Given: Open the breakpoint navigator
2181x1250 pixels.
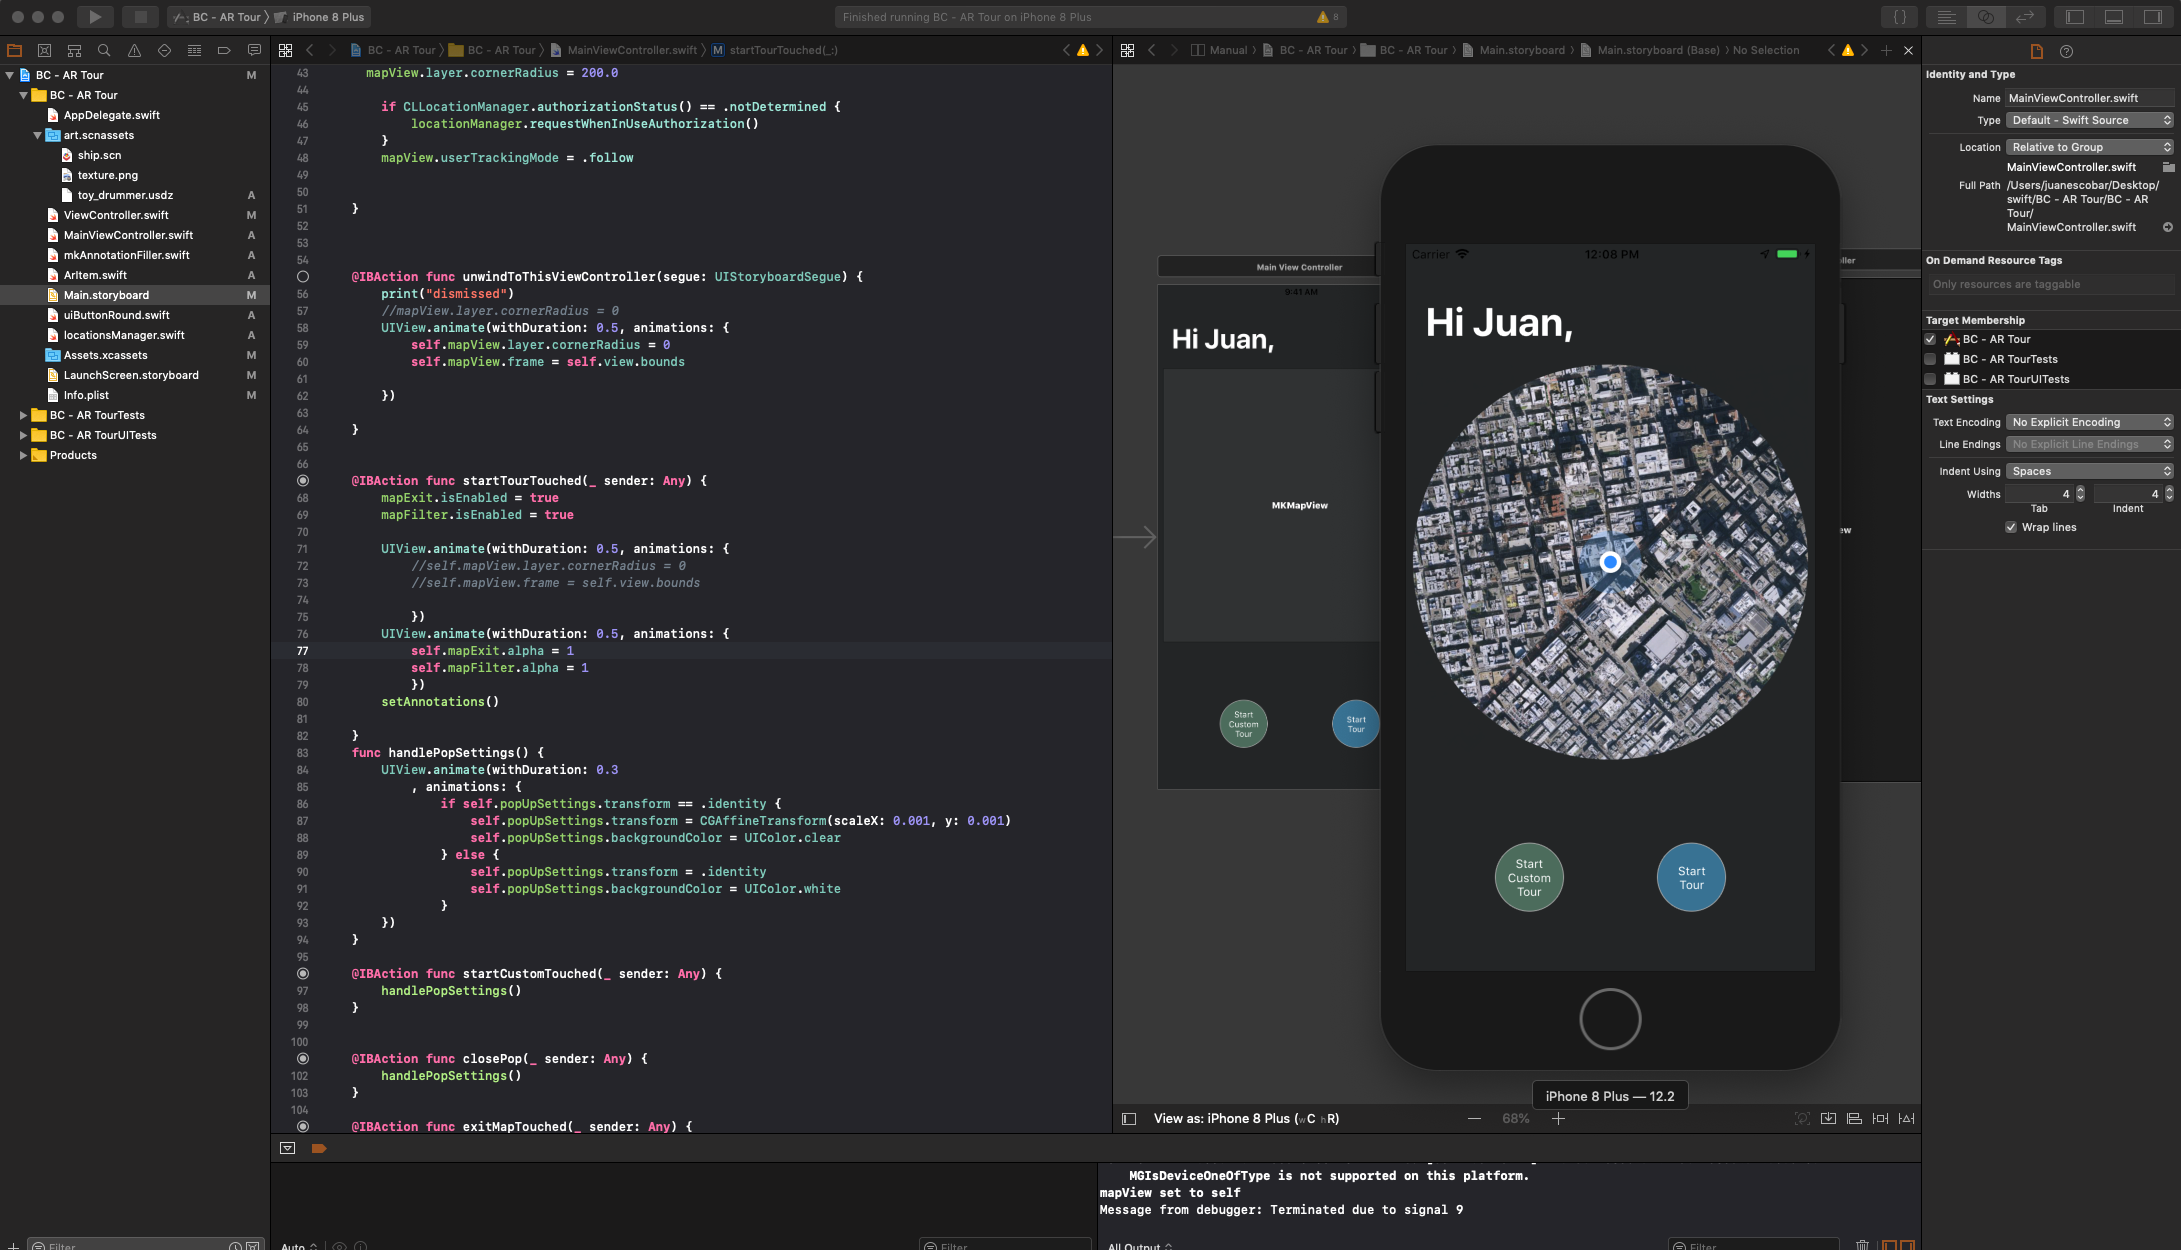Looking at the screenshot, I should 224,50.
